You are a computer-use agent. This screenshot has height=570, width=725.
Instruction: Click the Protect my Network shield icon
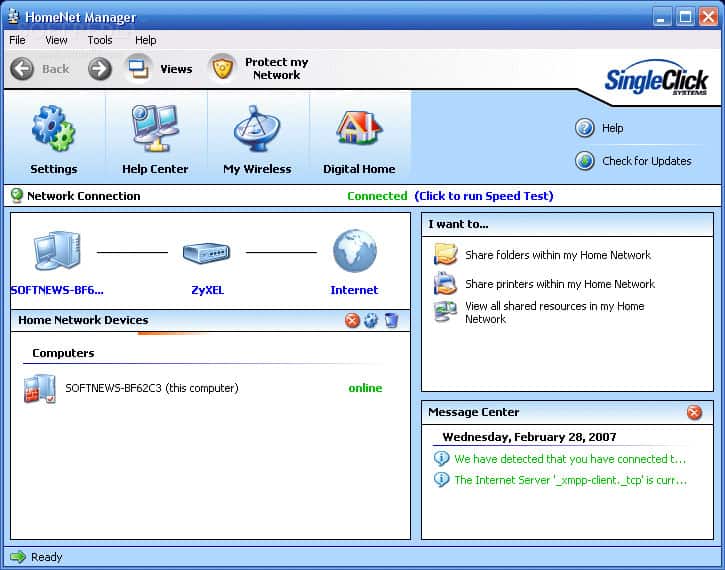click(x=222, y=69)
